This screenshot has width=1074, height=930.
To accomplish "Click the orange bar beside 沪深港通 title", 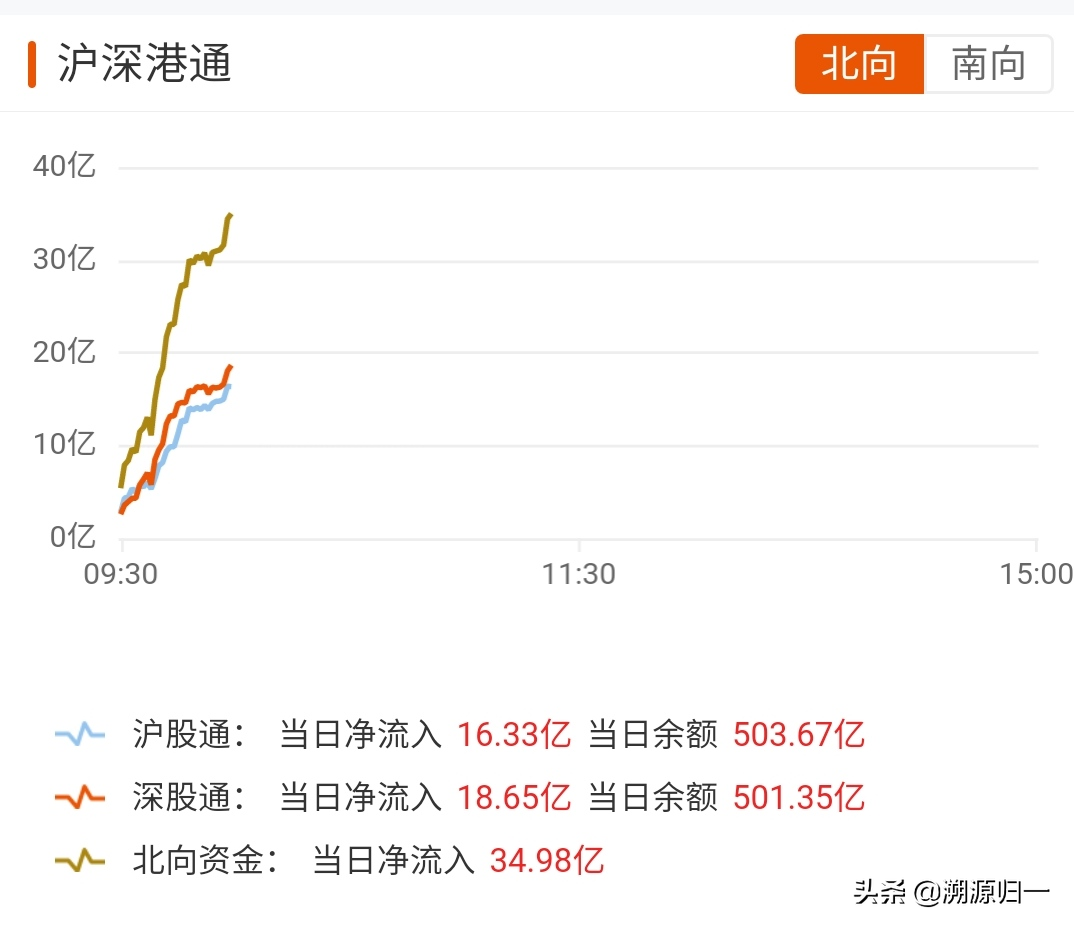I will (x=32, y=64).
